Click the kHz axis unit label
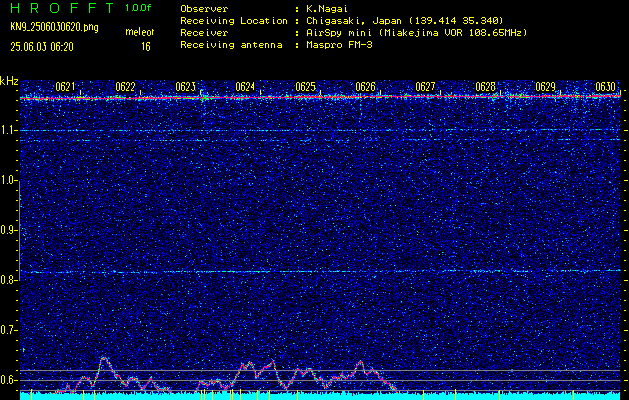This screenshot has width=629, height=400. coord(9,81)
